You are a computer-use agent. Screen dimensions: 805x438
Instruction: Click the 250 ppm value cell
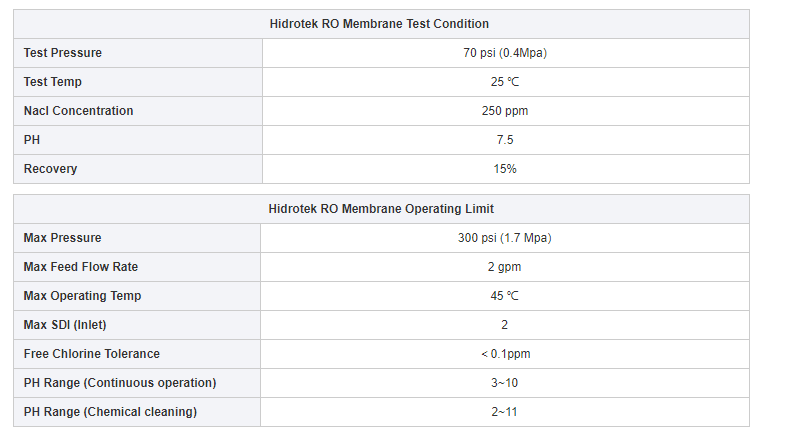click(505, 111)
